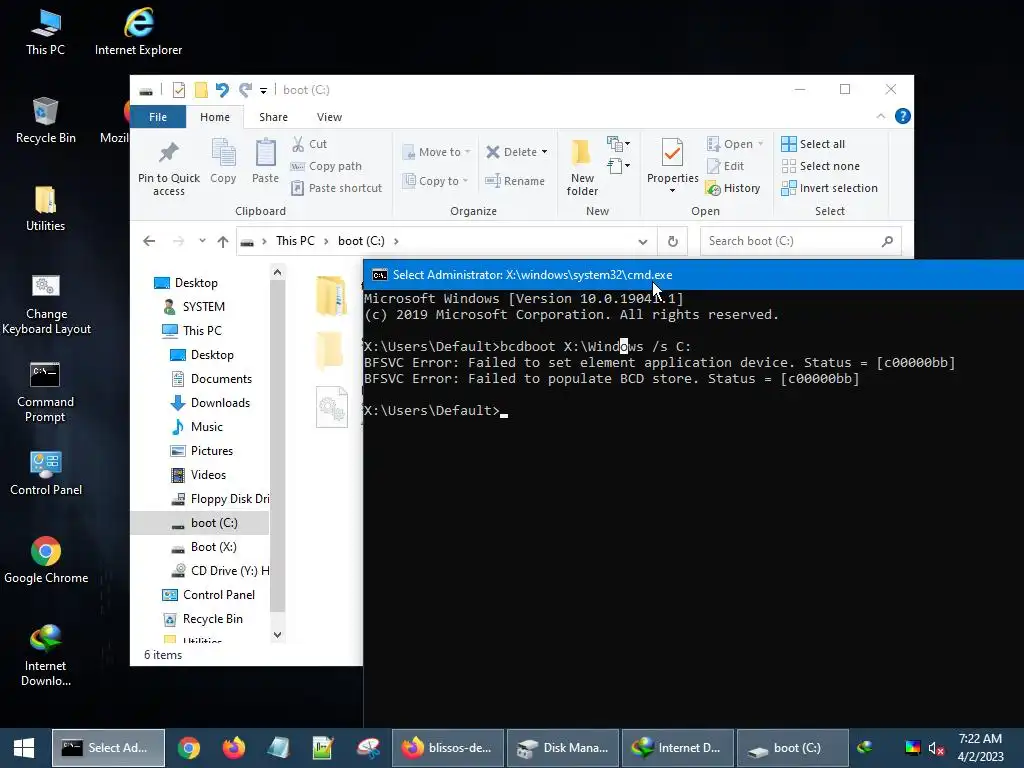Open Explorer help icon
The image size is (1024, 768).
coord(903,116)
